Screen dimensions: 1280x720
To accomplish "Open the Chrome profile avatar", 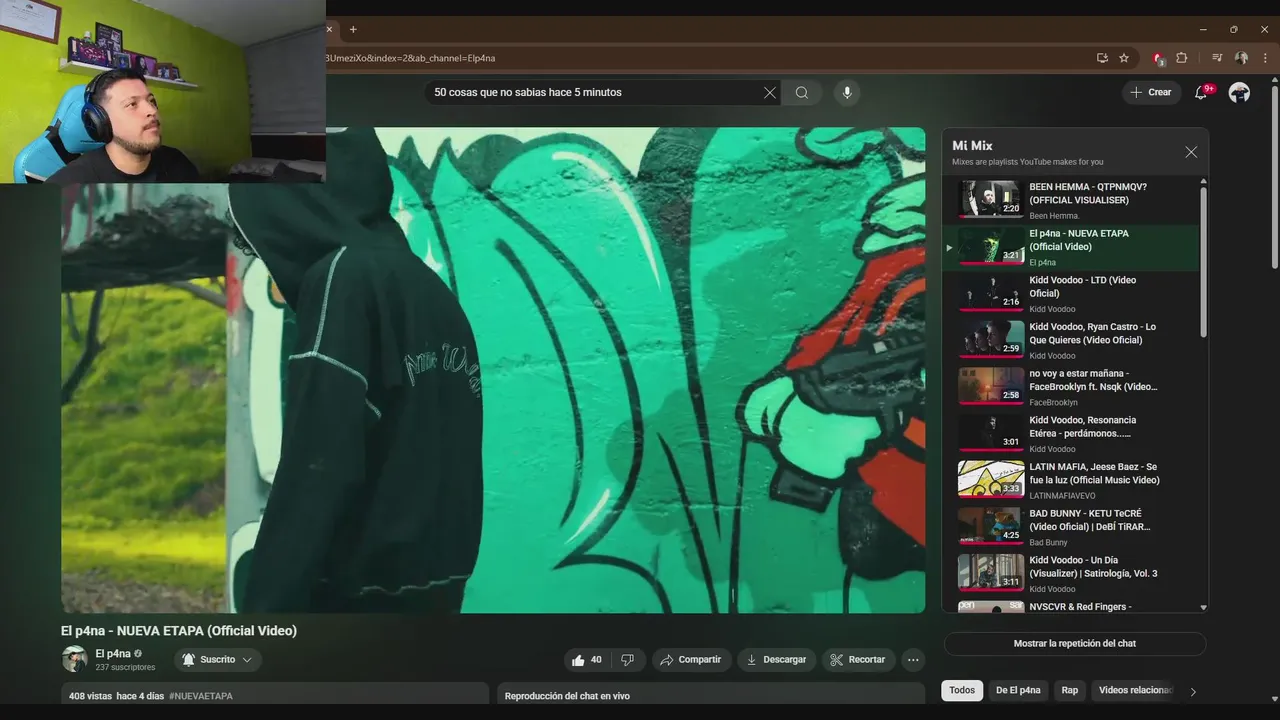I will 1241,58.
